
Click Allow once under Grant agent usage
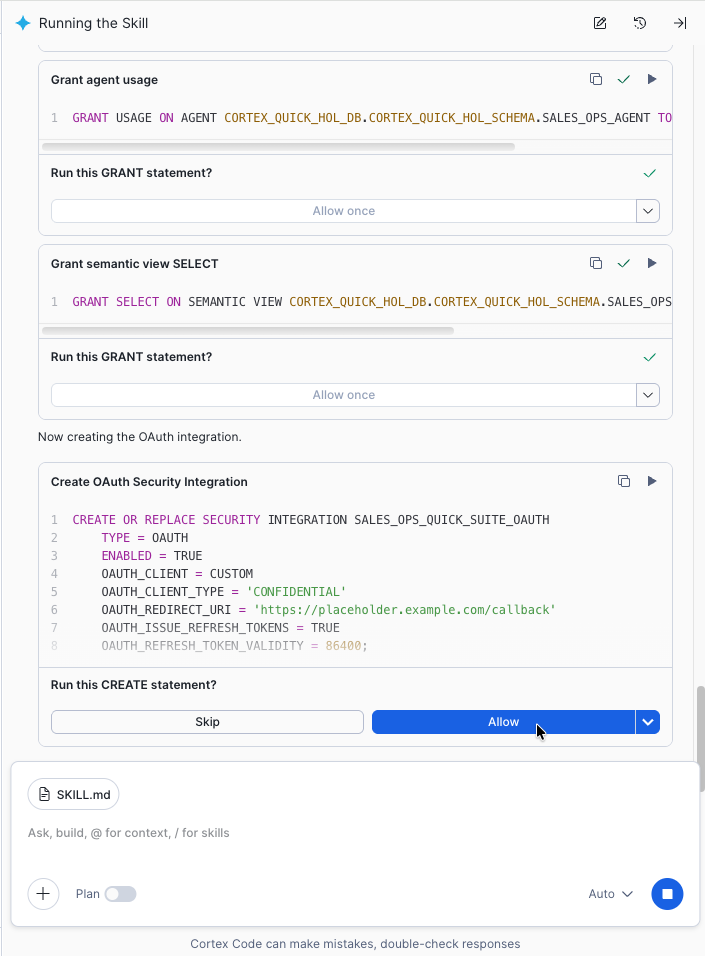pos(343,211)
